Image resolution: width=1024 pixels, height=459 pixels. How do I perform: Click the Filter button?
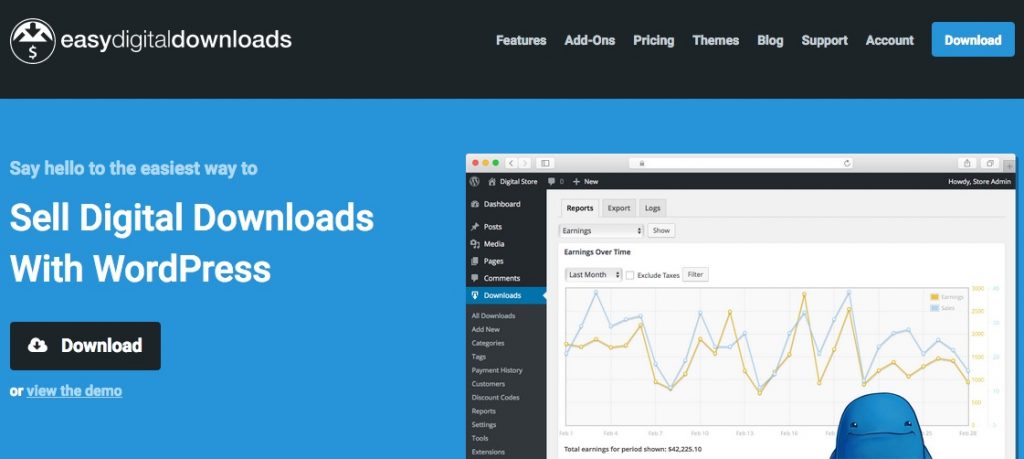(696, 275)
